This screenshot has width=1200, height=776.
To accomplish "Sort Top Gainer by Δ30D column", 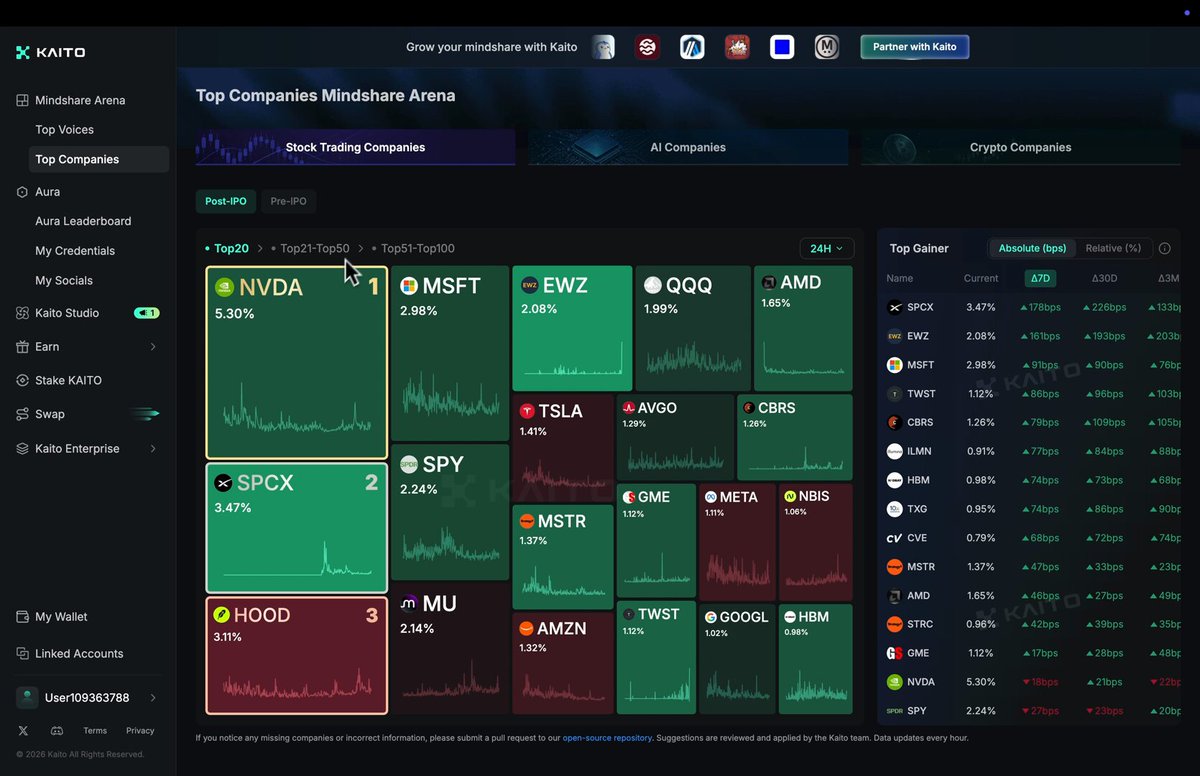I will click(x=1105, y=278).
